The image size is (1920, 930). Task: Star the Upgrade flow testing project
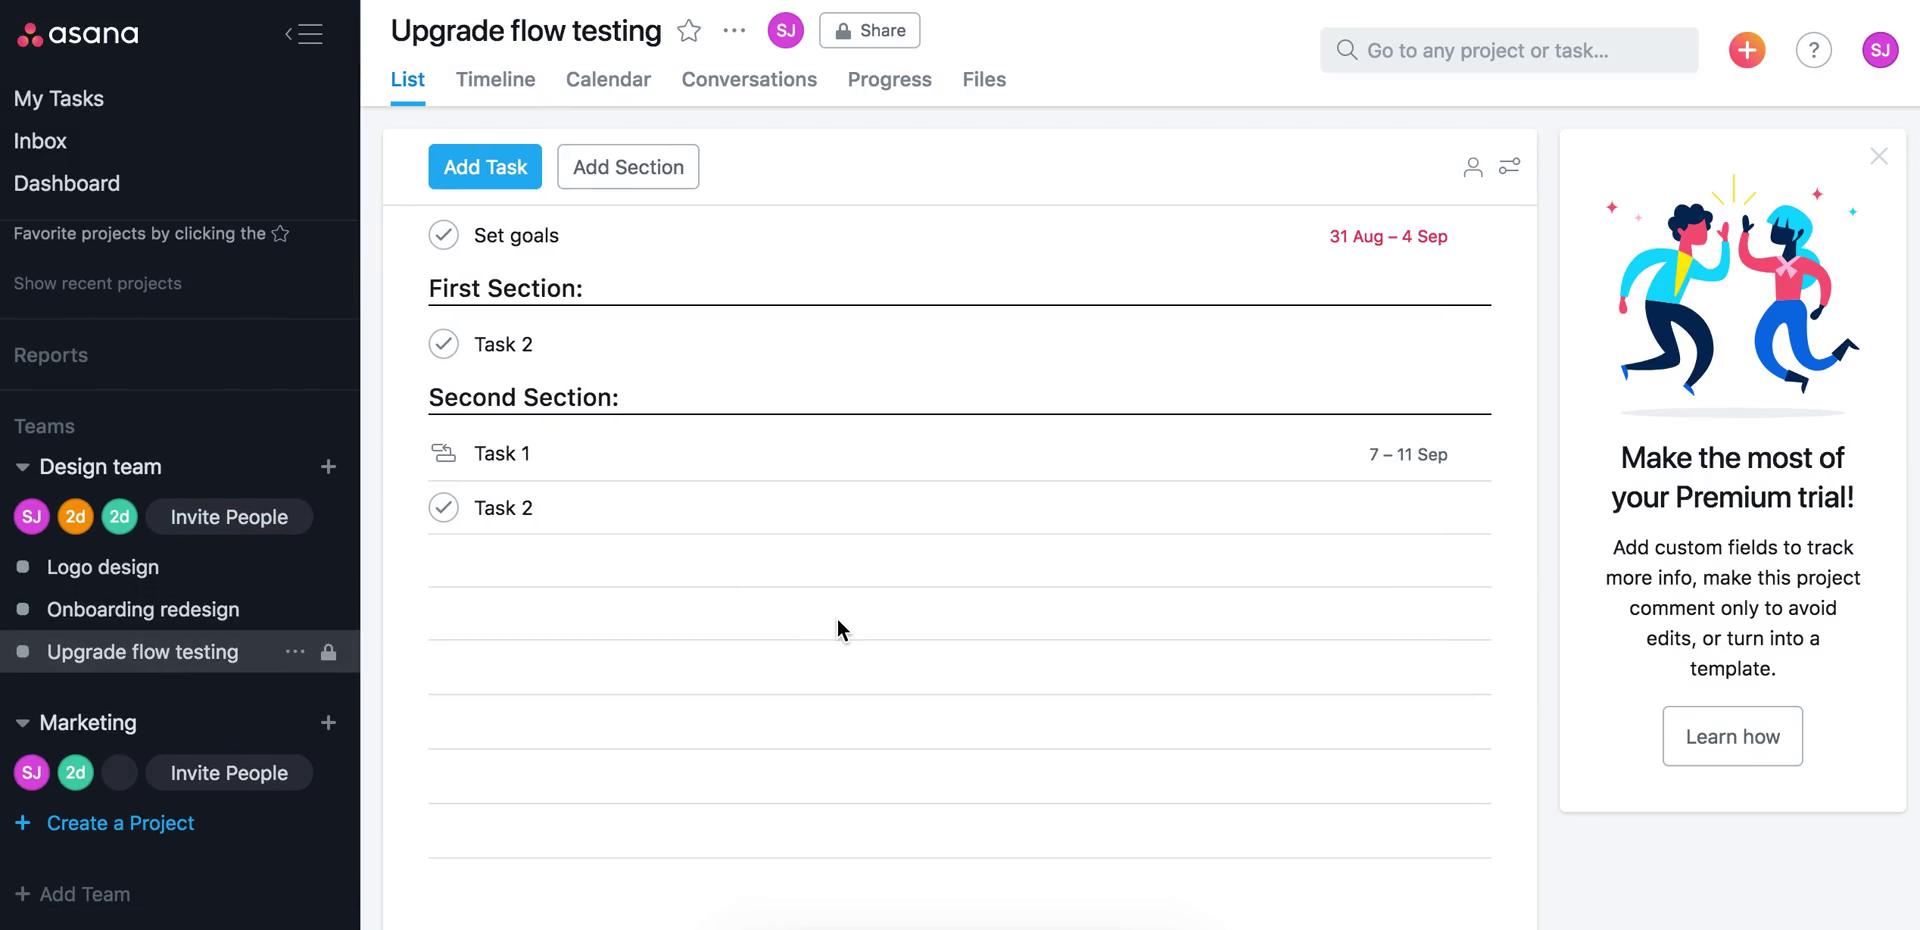(x=689, y=31)
